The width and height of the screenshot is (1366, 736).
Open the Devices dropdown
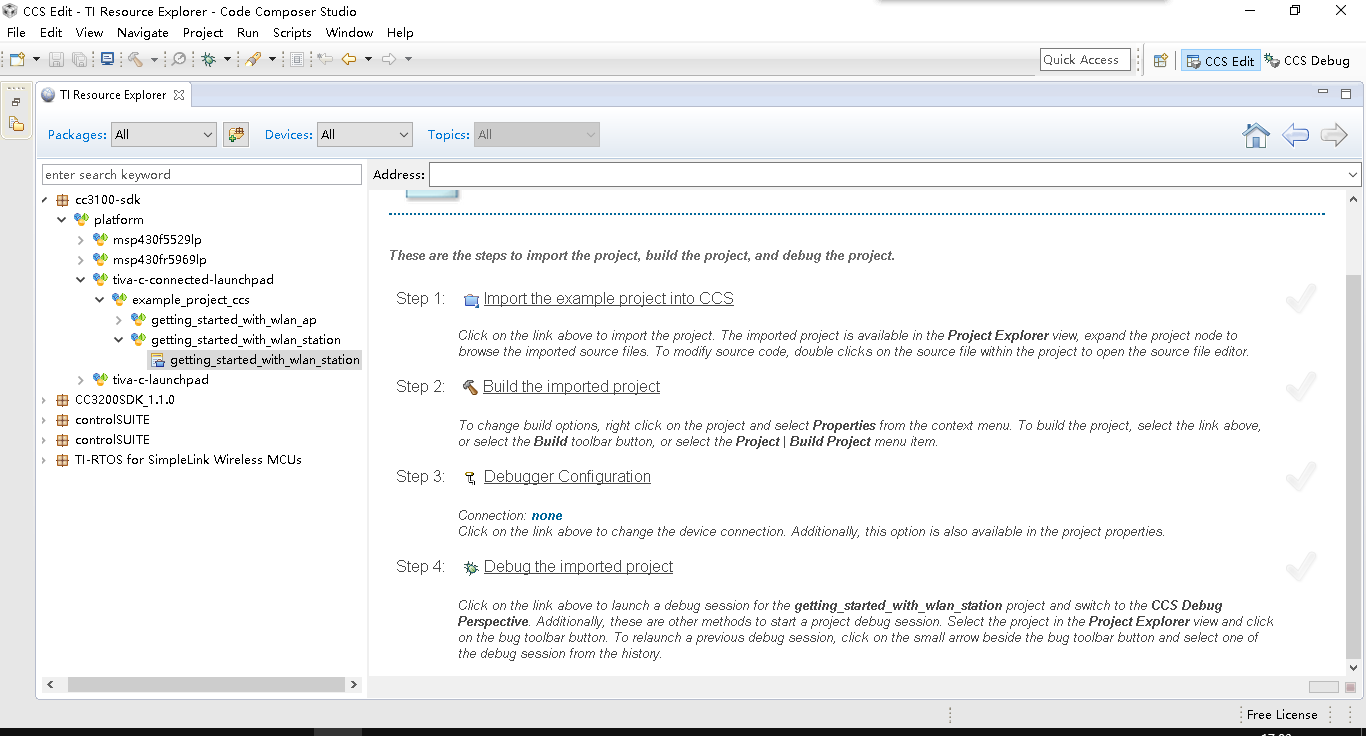click(365, 134)
